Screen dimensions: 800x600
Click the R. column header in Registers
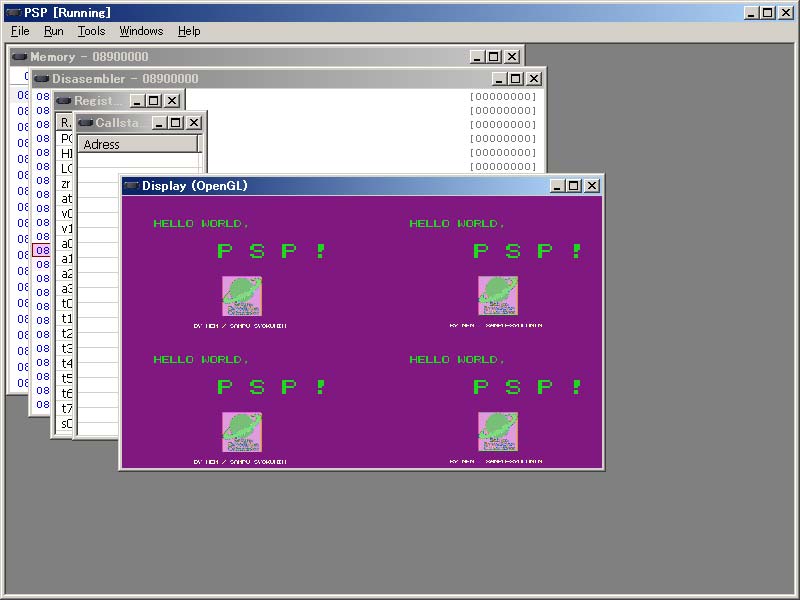point(65,123)
